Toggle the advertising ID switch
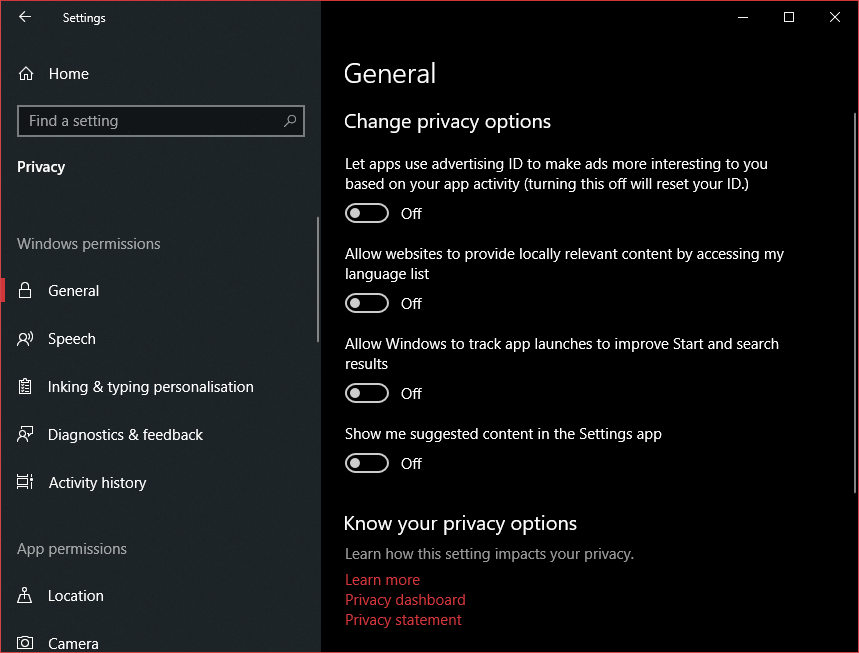859x653 pixels. pyautogui.click(x=366, y=213)
